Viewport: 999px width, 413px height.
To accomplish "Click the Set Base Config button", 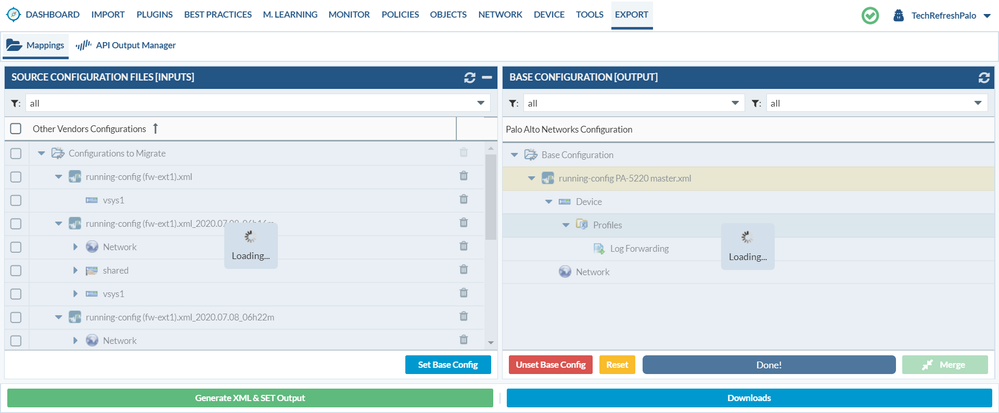I will pos(448,365).
